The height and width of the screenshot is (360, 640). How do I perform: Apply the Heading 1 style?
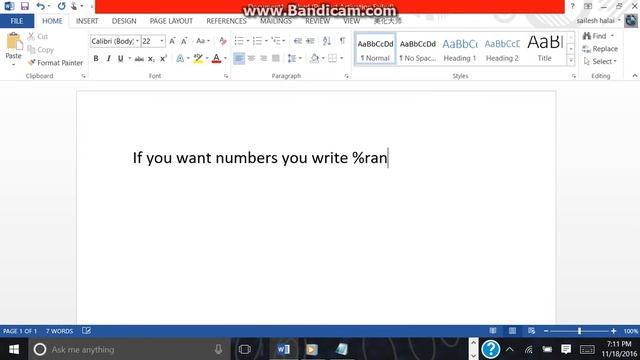point(460,48)
